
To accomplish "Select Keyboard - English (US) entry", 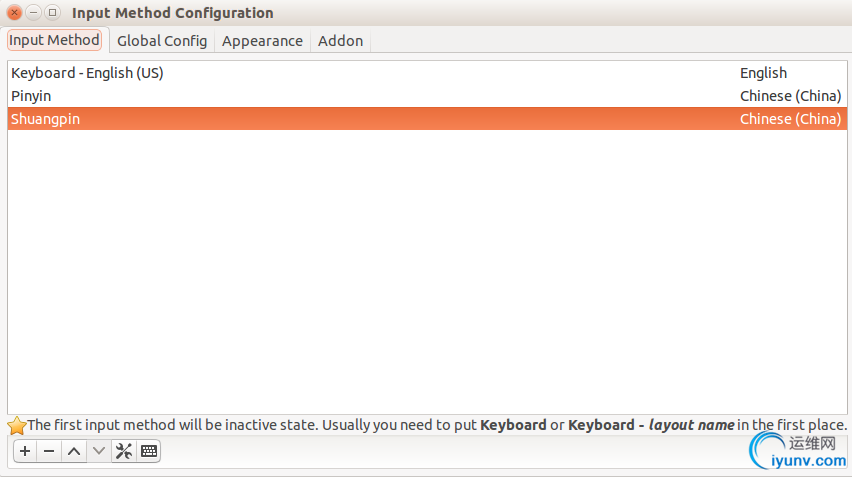I will coord(427,73).
